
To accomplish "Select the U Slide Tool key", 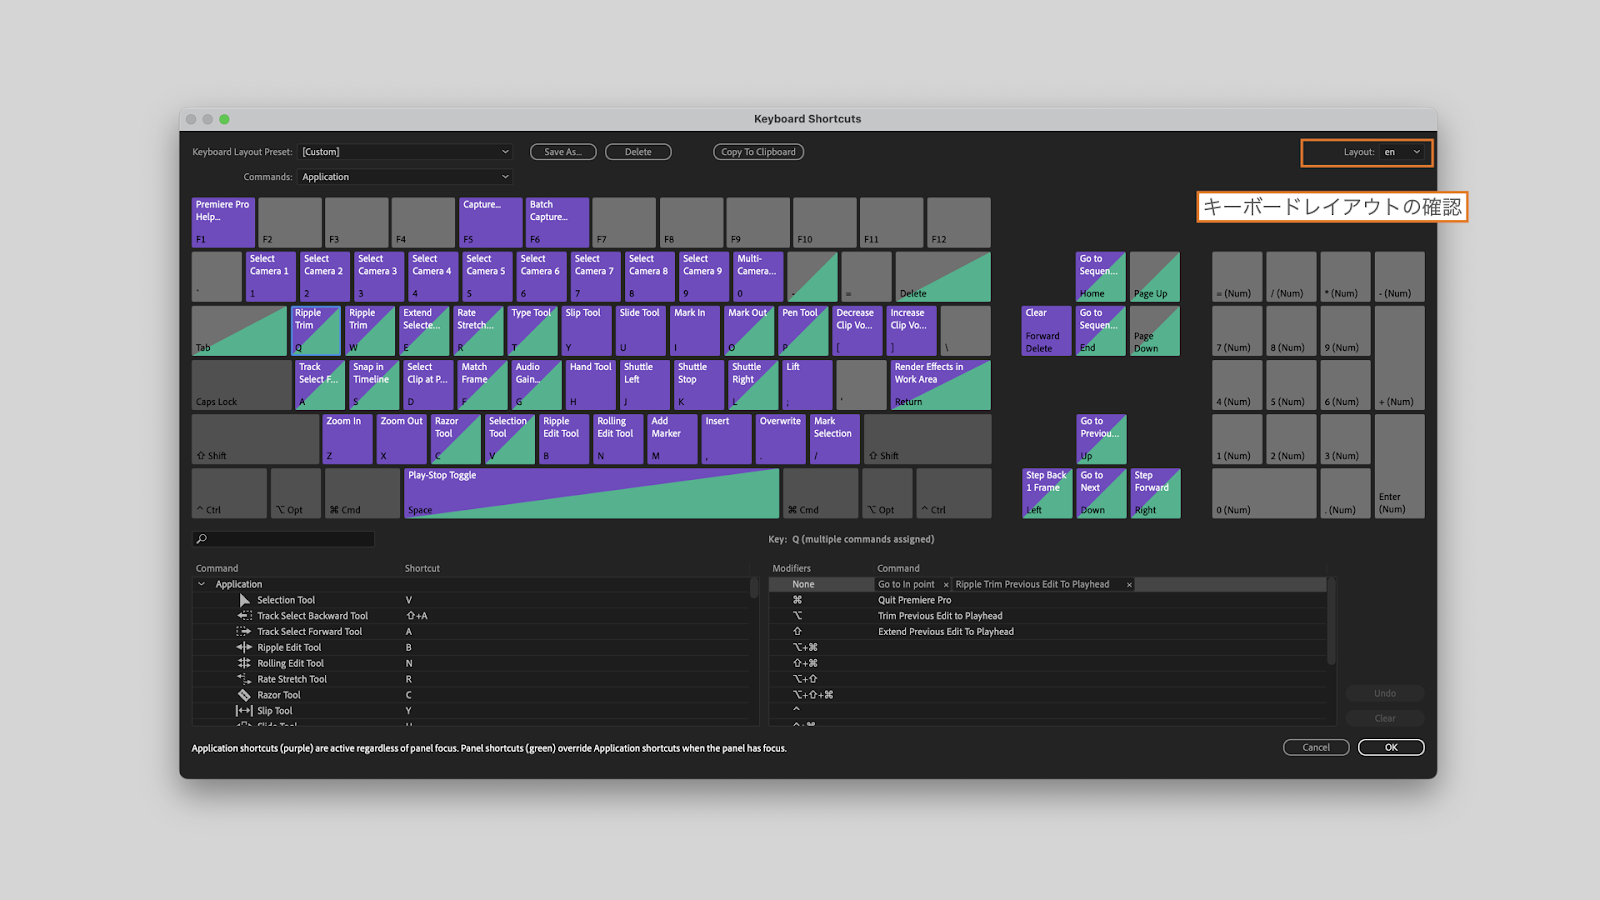I will pos(641,331).
